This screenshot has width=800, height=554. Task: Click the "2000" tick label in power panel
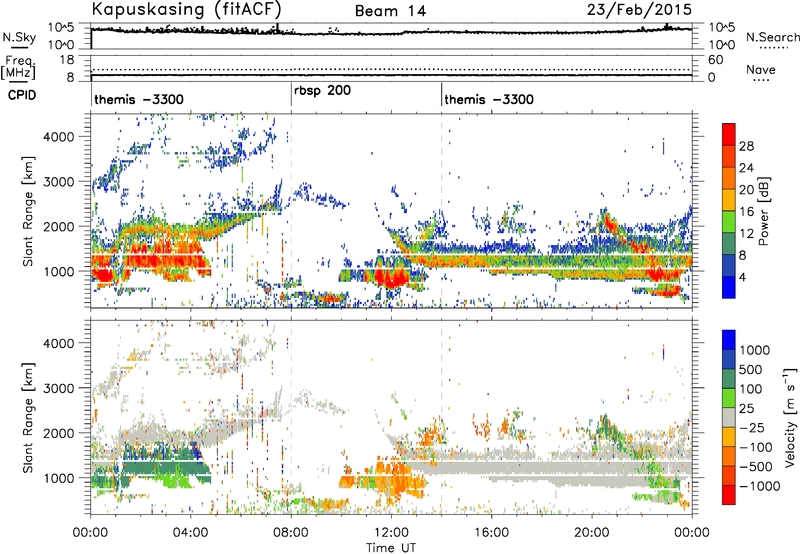click(x=59, y=226)
